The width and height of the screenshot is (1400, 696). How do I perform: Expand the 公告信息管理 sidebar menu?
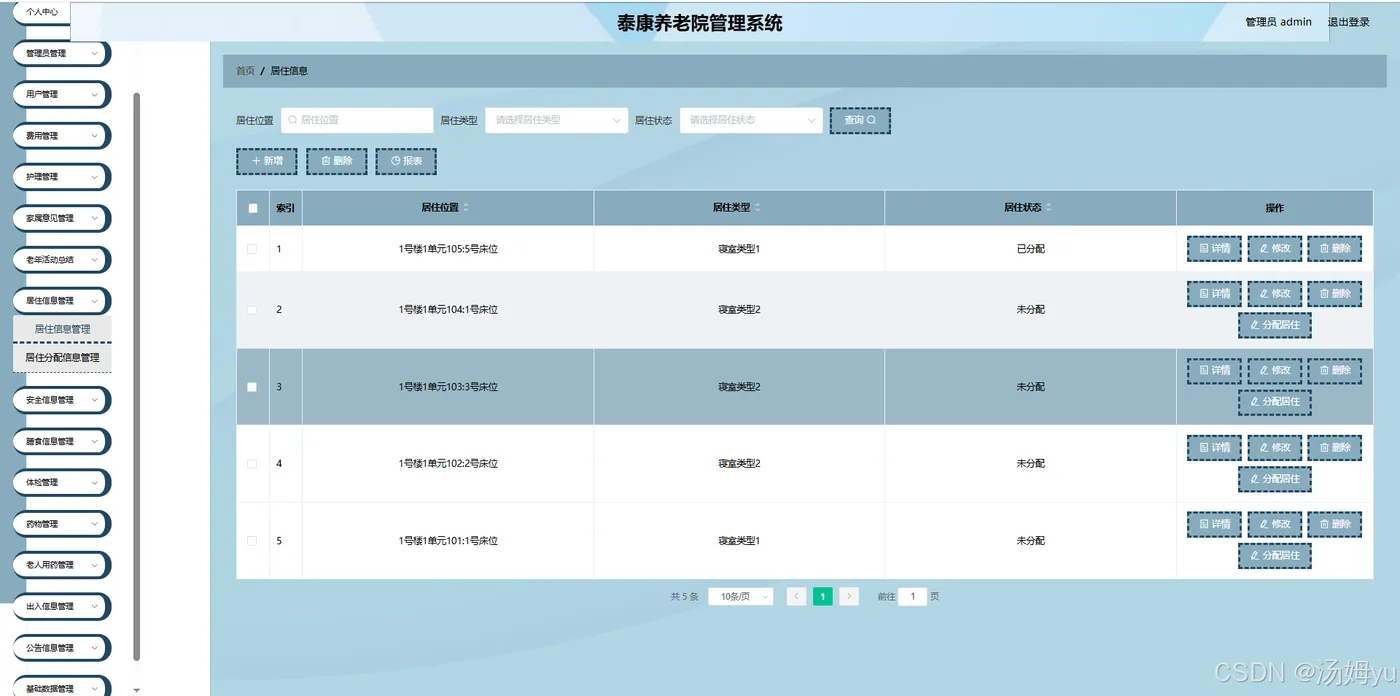click(x=61, y=648)
